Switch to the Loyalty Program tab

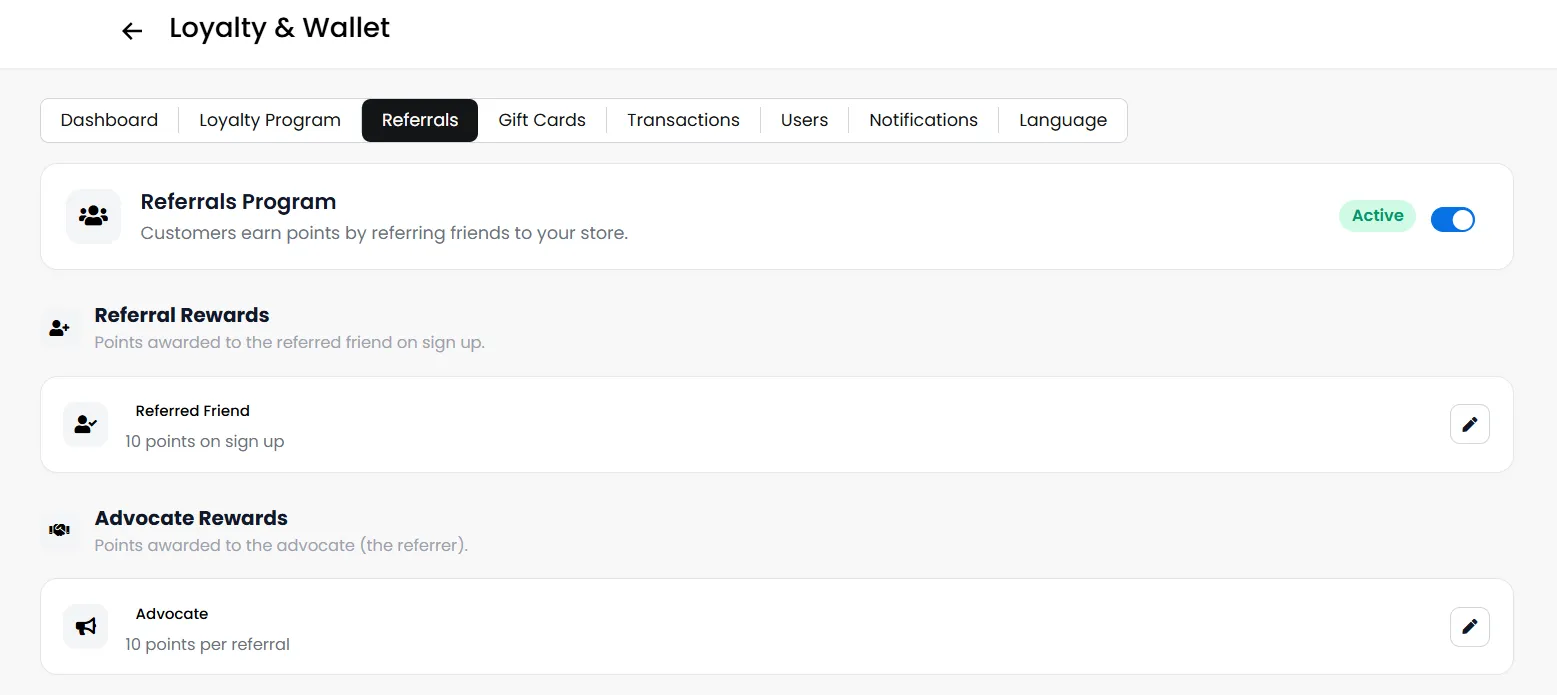click(270, 120)
